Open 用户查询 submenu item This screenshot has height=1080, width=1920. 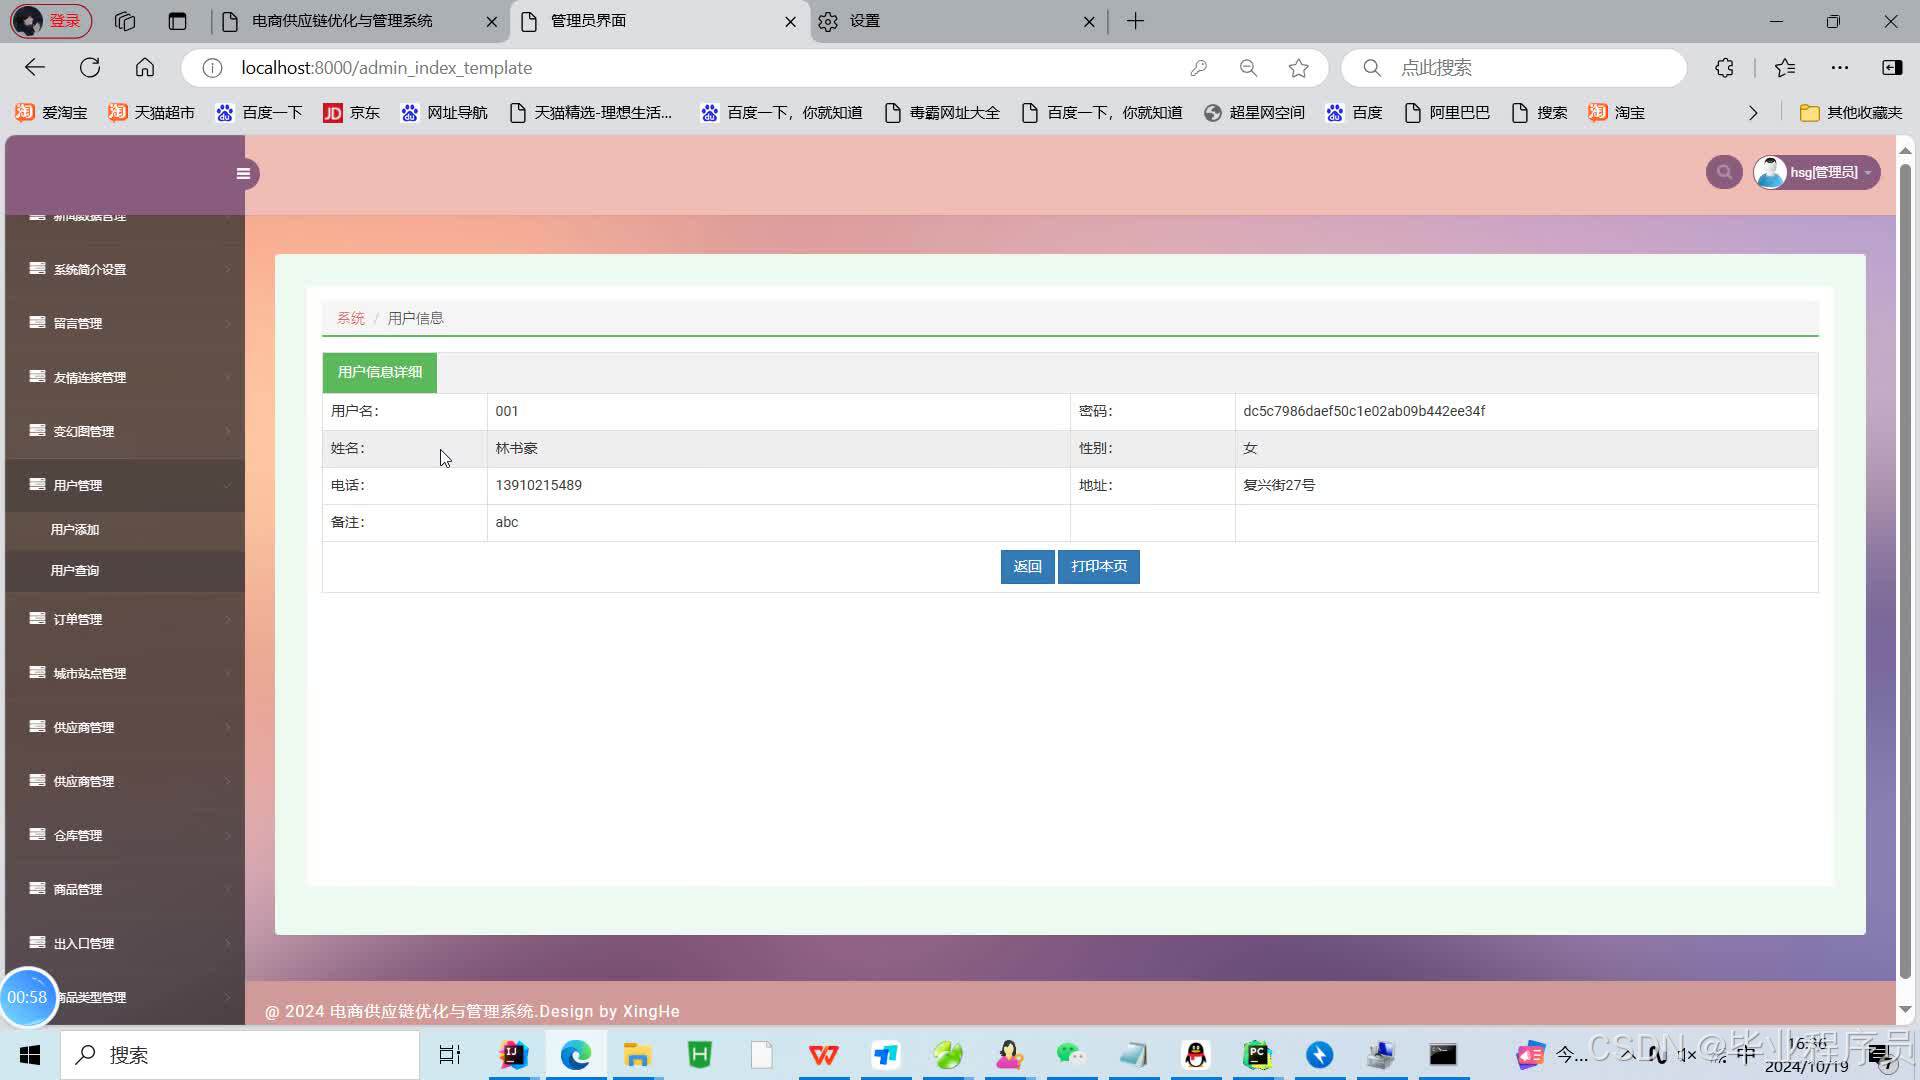click(75, 571)
